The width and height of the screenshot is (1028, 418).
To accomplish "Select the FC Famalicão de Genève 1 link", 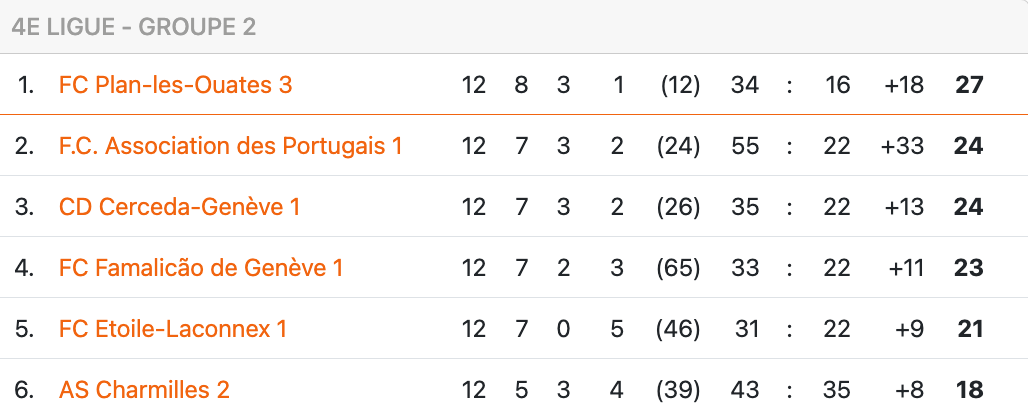I will [201, 268].
